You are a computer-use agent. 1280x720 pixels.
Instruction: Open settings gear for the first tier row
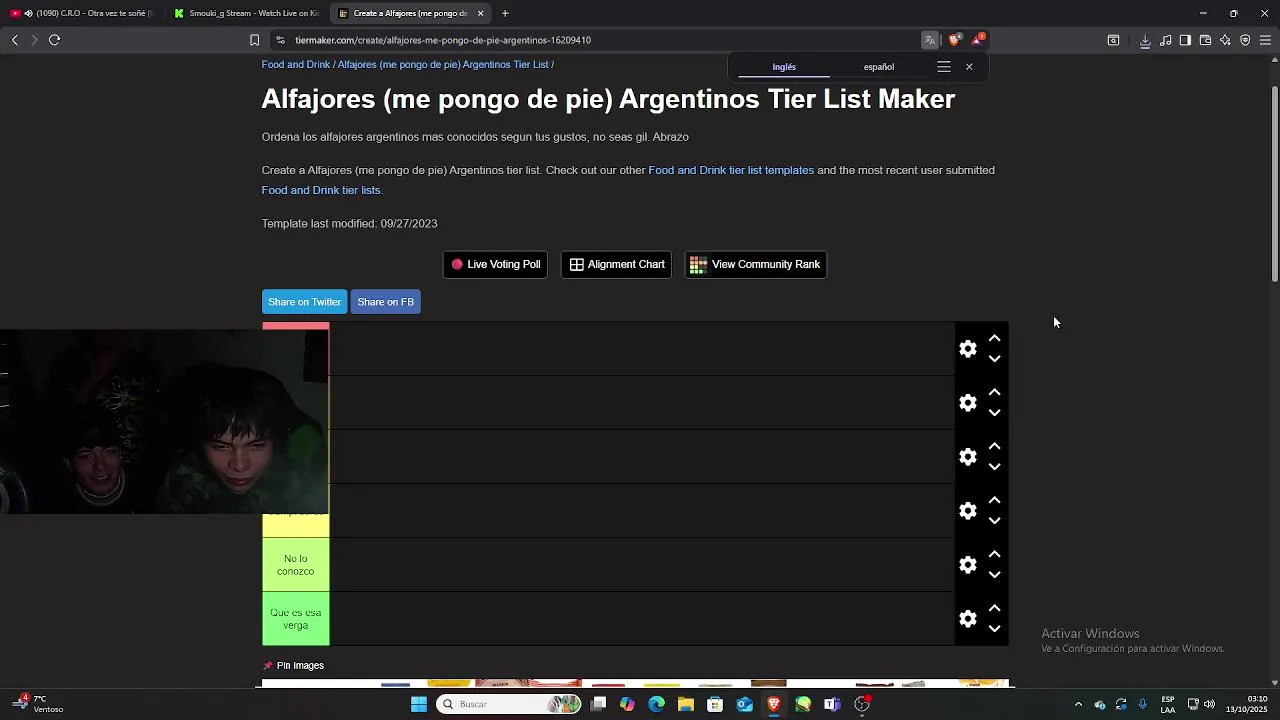(x=967, y=349)
